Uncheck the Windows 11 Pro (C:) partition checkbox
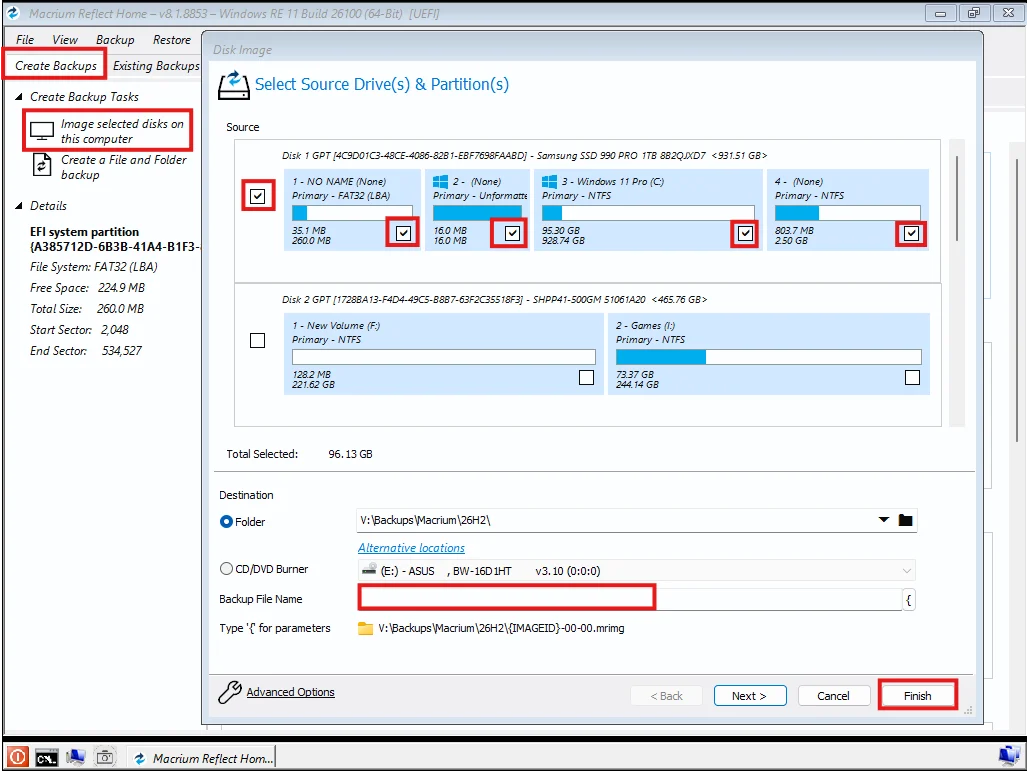The image size is (1027, 771). click(745, 233)
